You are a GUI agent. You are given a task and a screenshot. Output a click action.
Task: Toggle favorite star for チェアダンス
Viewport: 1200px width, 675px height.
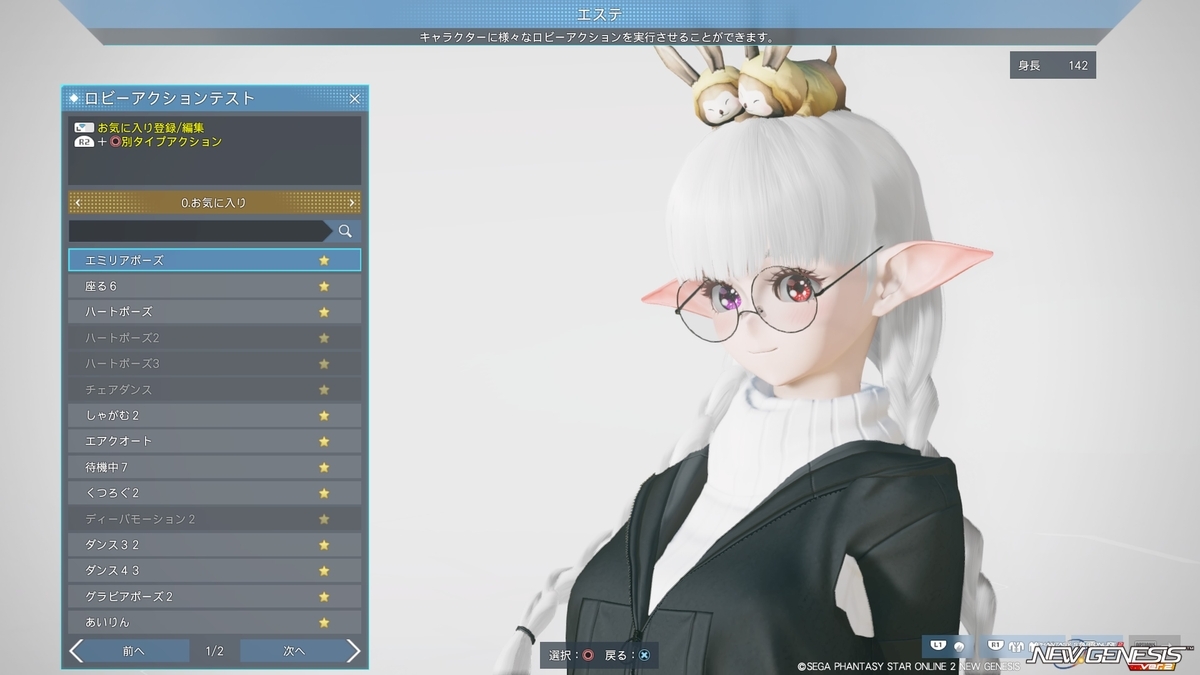click(x=324, y=390)
